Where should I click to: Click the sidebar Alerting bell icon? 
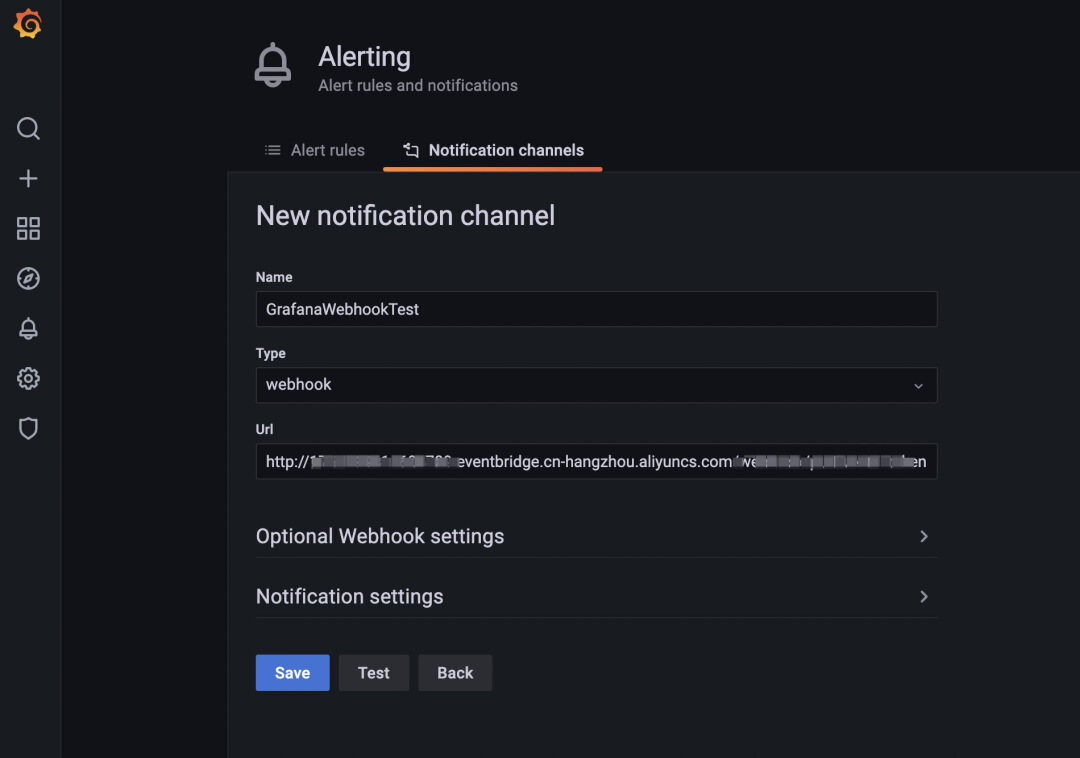tap(28, 329)
